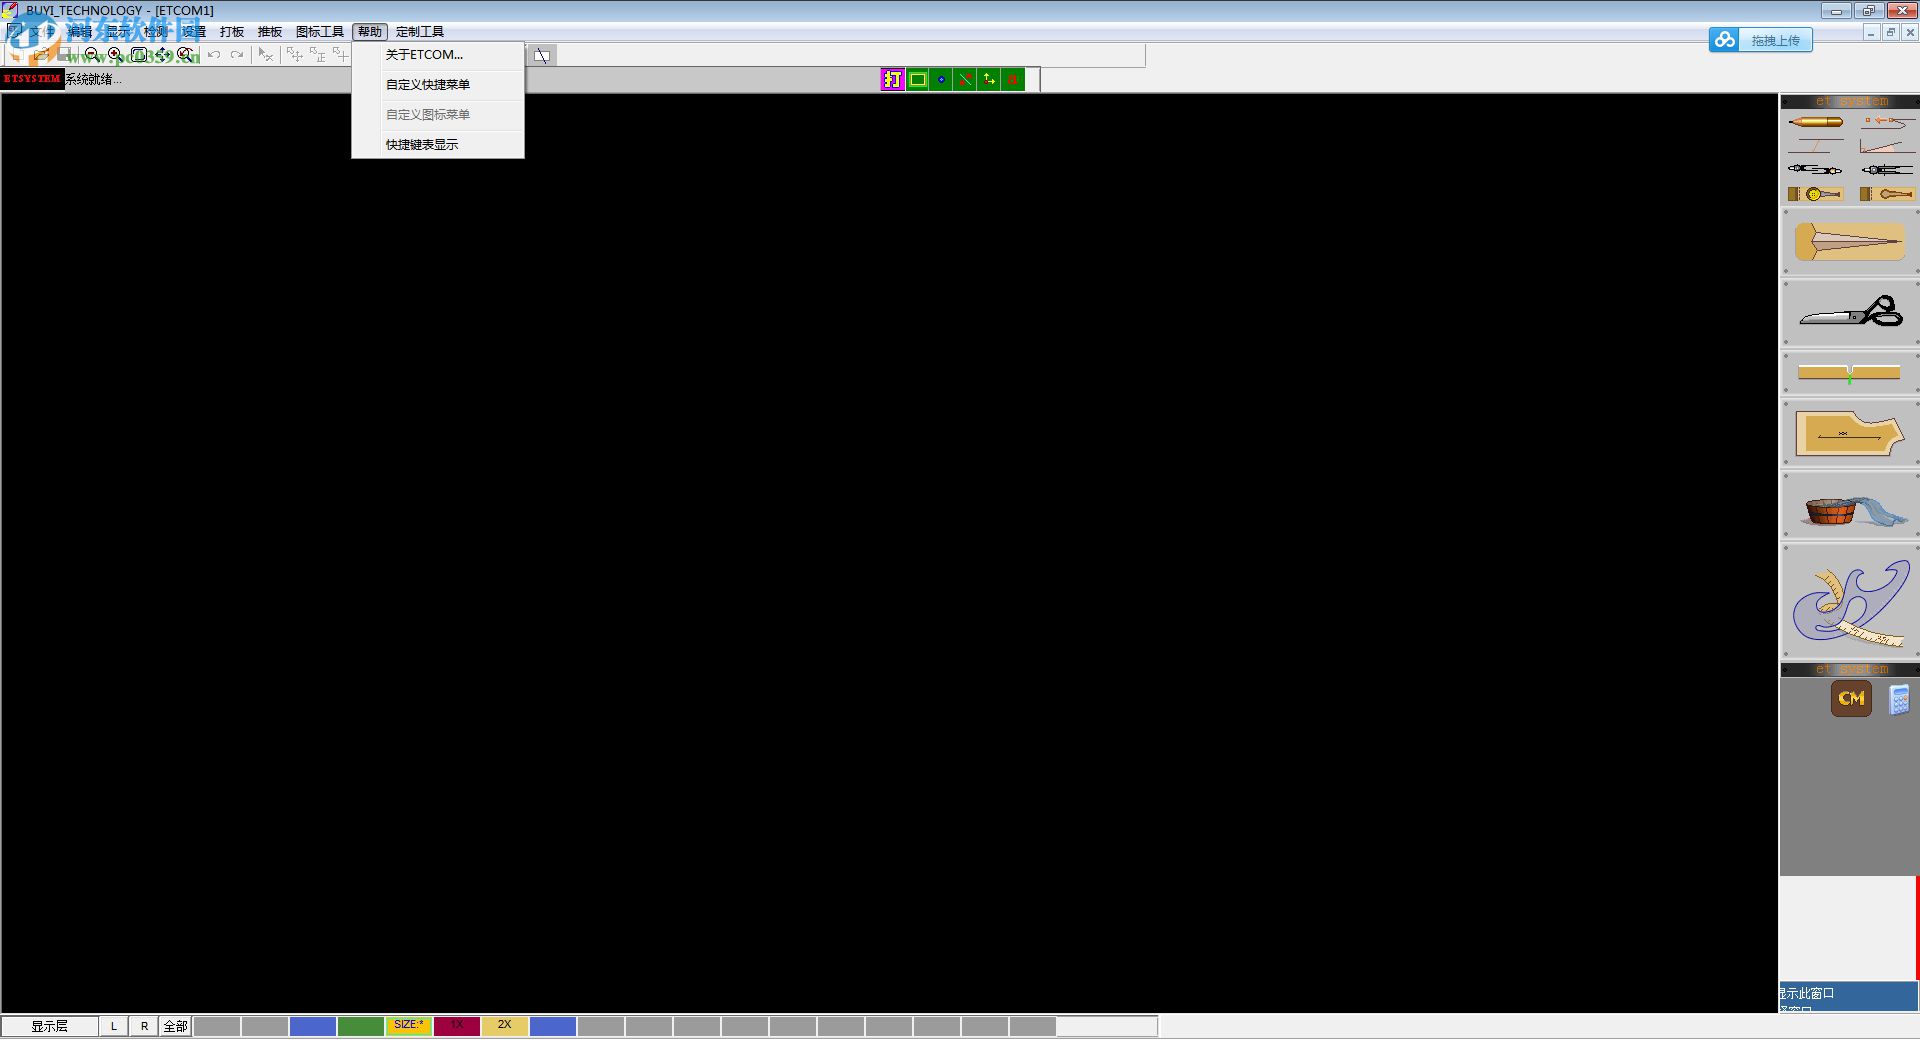Select the angle line tool
1920x1040 pixels.
click(1887, 146)
